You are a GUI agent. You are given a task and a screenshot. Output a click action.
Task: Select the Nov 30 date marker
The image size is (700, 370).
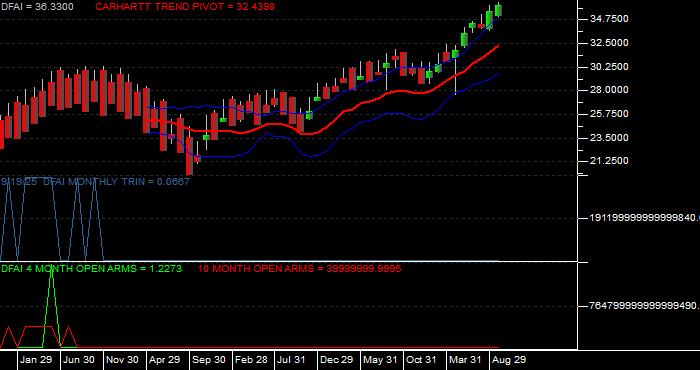coord(122,360)
